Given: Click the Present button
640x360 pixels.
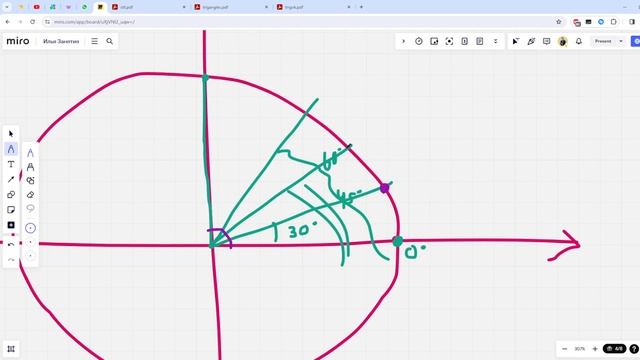Looking at the screenshot, I should coord(603,41).
